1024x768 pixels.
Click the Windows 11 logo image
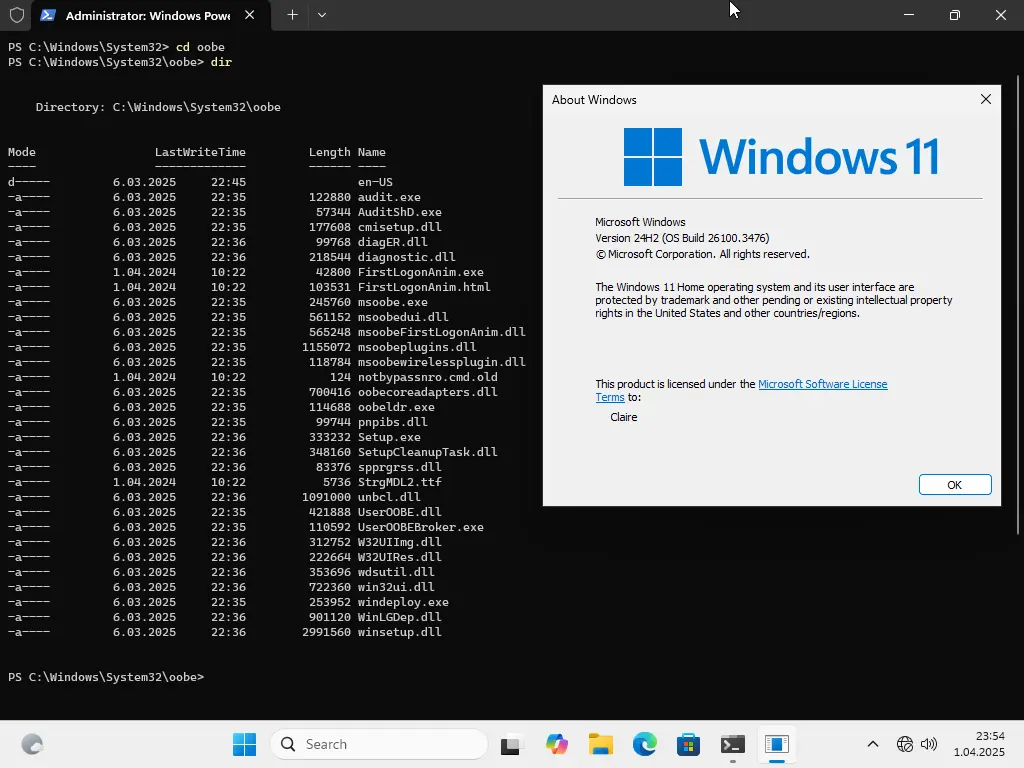click(781, 157)
